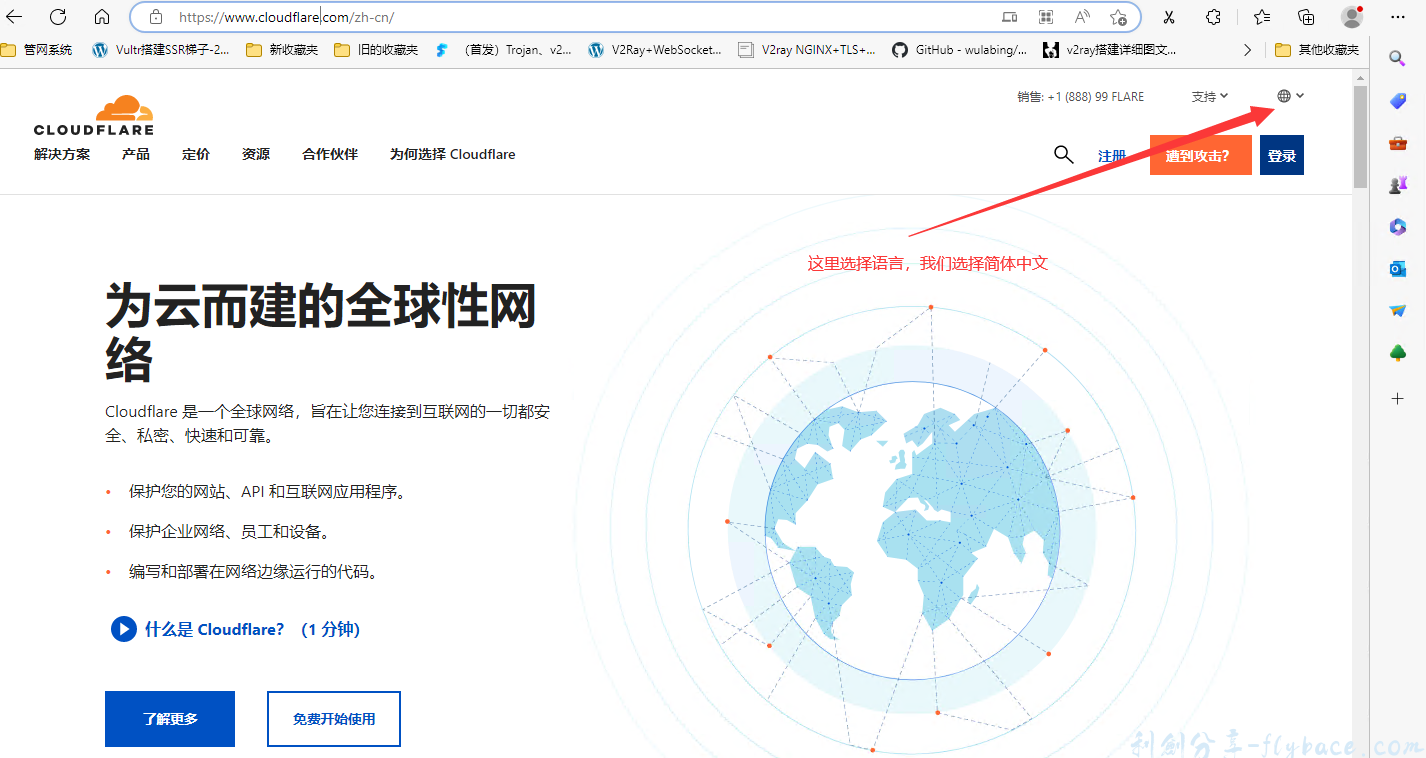Image resolution: width=1426 pixels, height=758 pixels.
Task: Open sidebar Search tool
Action: pos(1398,59)
